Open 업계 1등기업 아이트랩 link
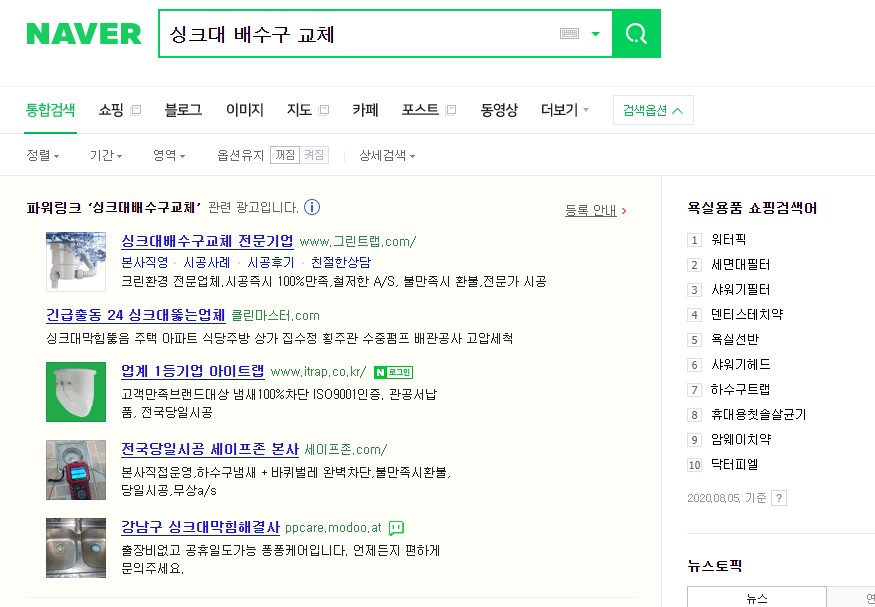The width and height of the screenshot is (875, 607). (x=193, y=372)
